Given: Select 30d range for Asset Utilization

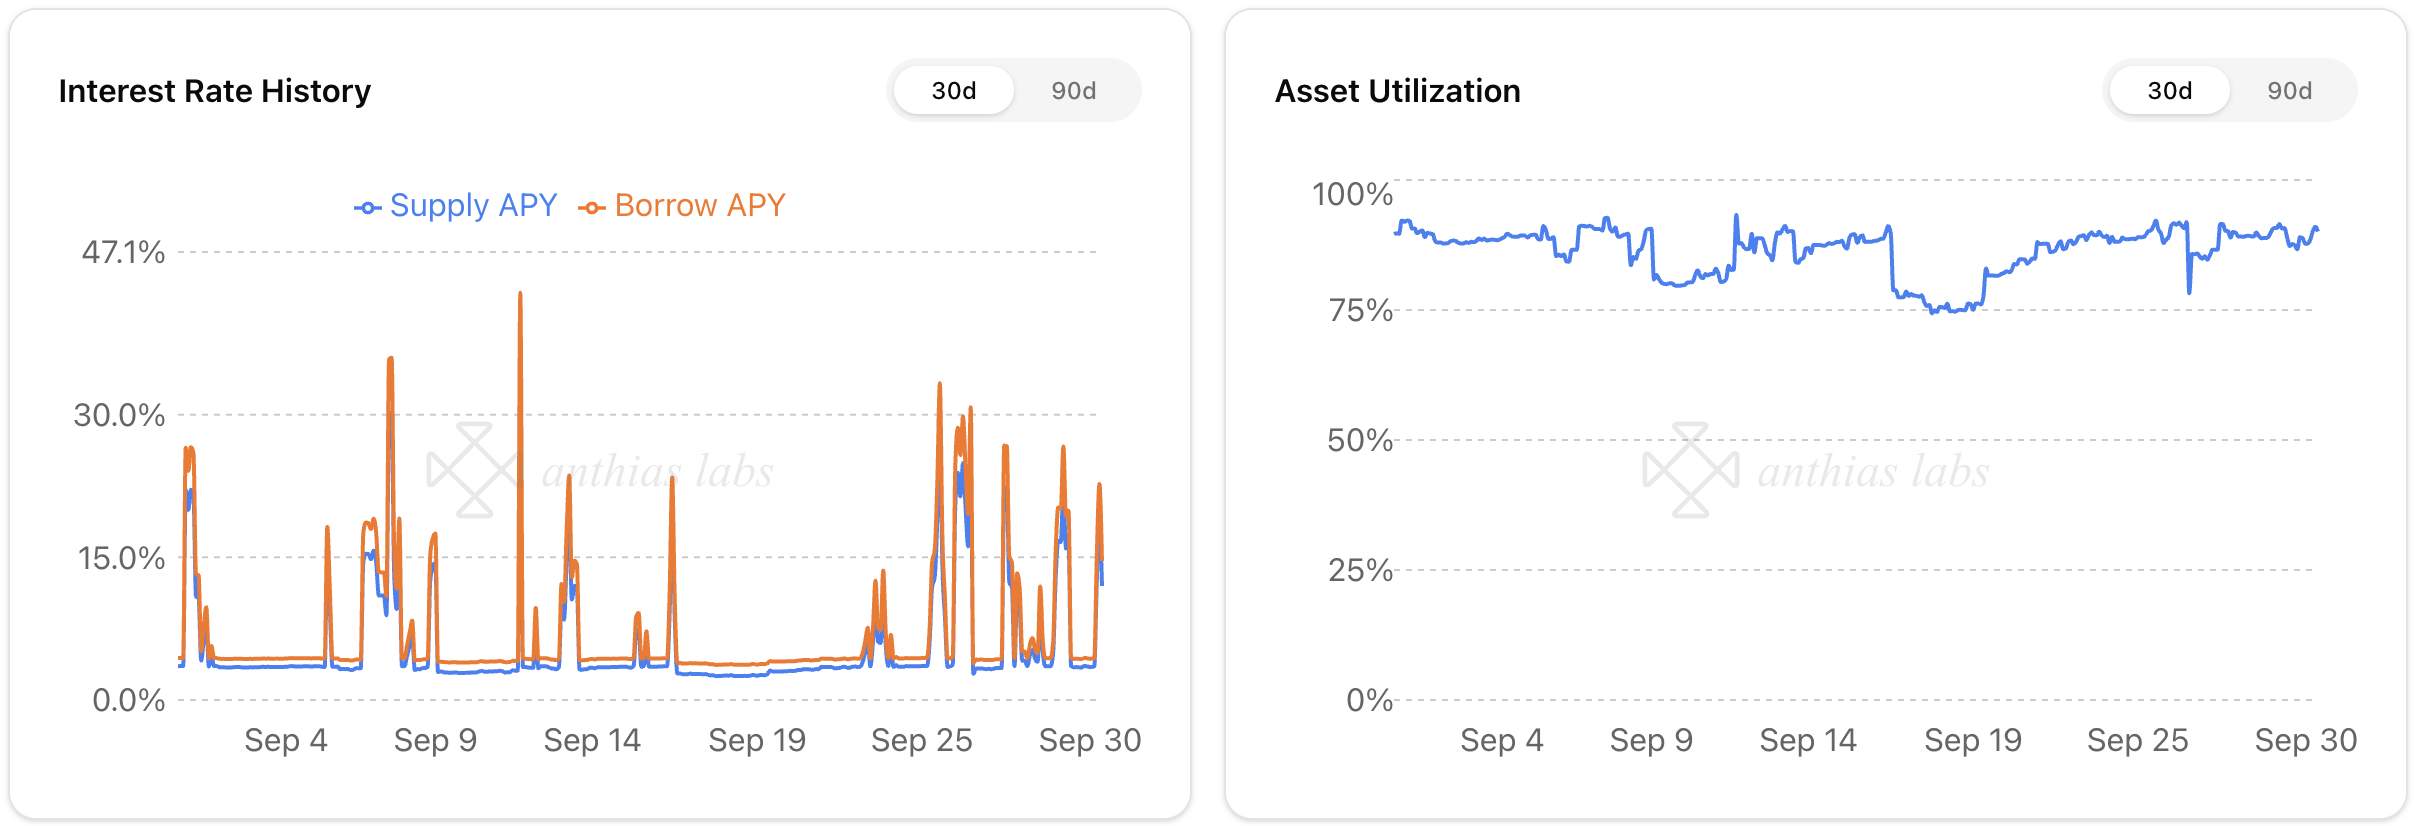Looking at the screenshot, I should tap(2169, 91).
